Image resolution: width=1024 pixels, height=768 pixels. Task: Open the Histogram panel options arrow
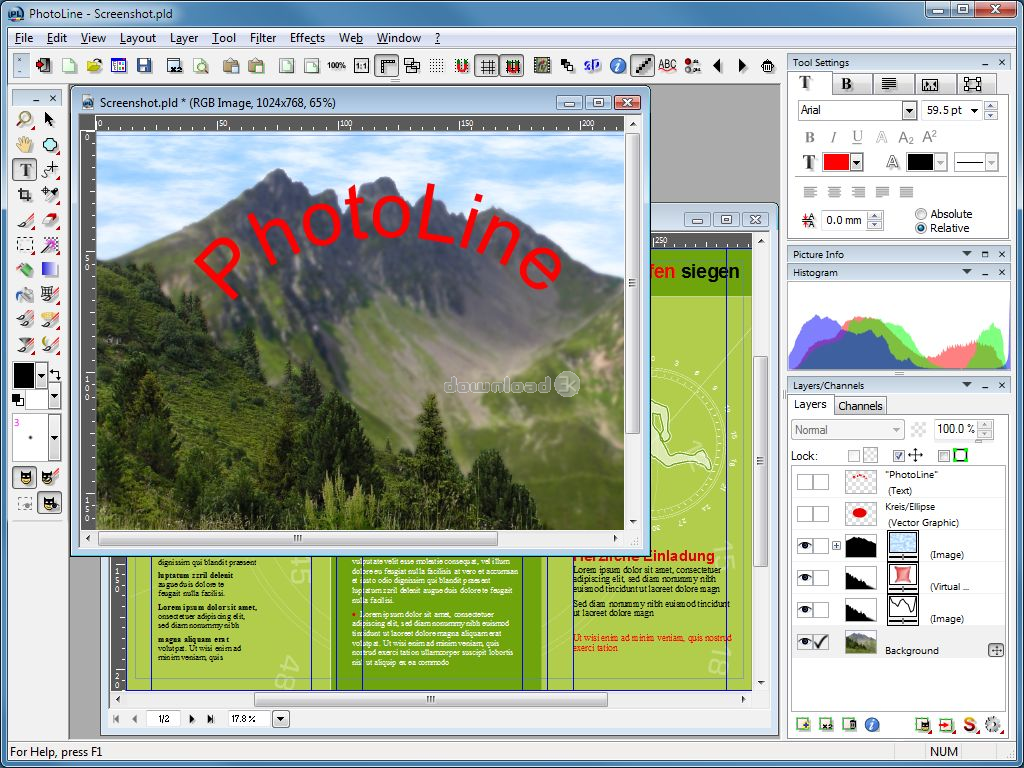(967, 272)
